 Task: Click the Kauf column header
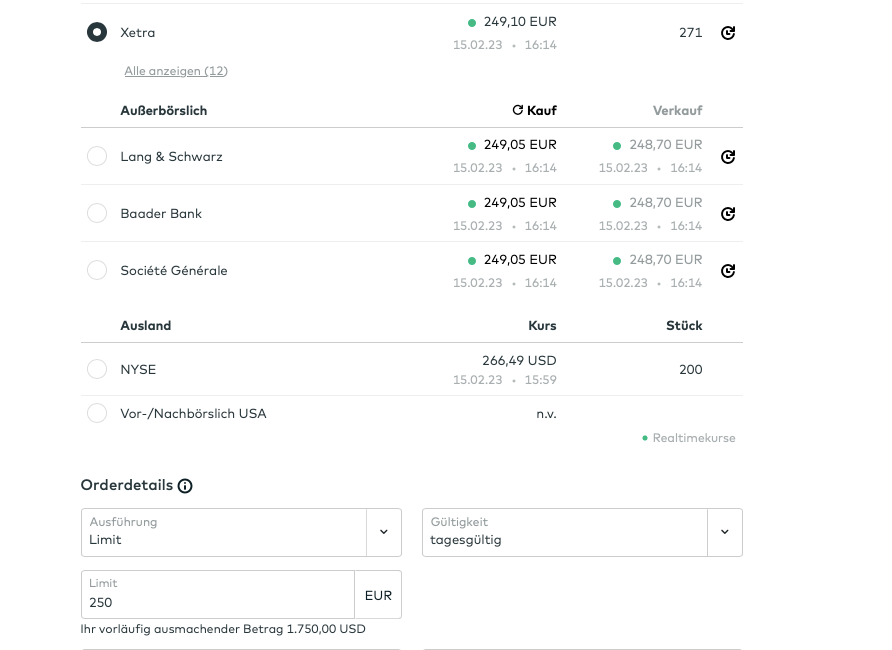542,111
